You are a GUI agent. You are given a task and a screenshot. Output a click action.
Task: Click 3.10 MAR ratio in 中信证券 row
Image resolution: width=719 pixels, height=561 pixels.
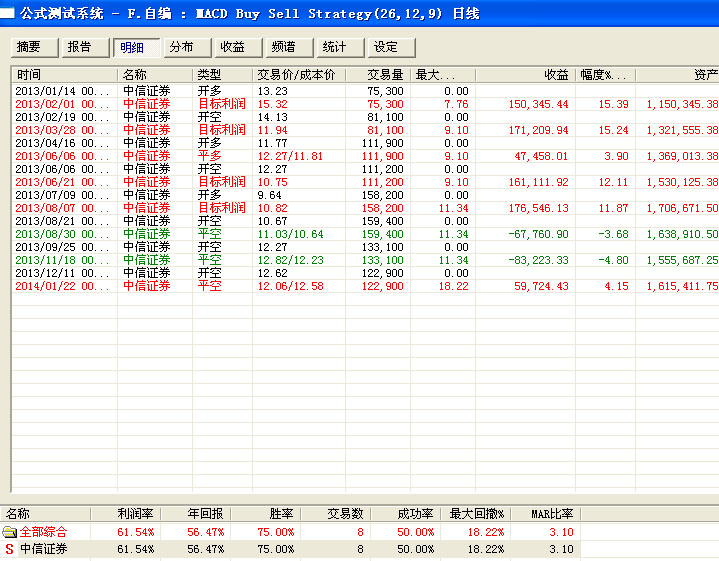click(561, 549)
